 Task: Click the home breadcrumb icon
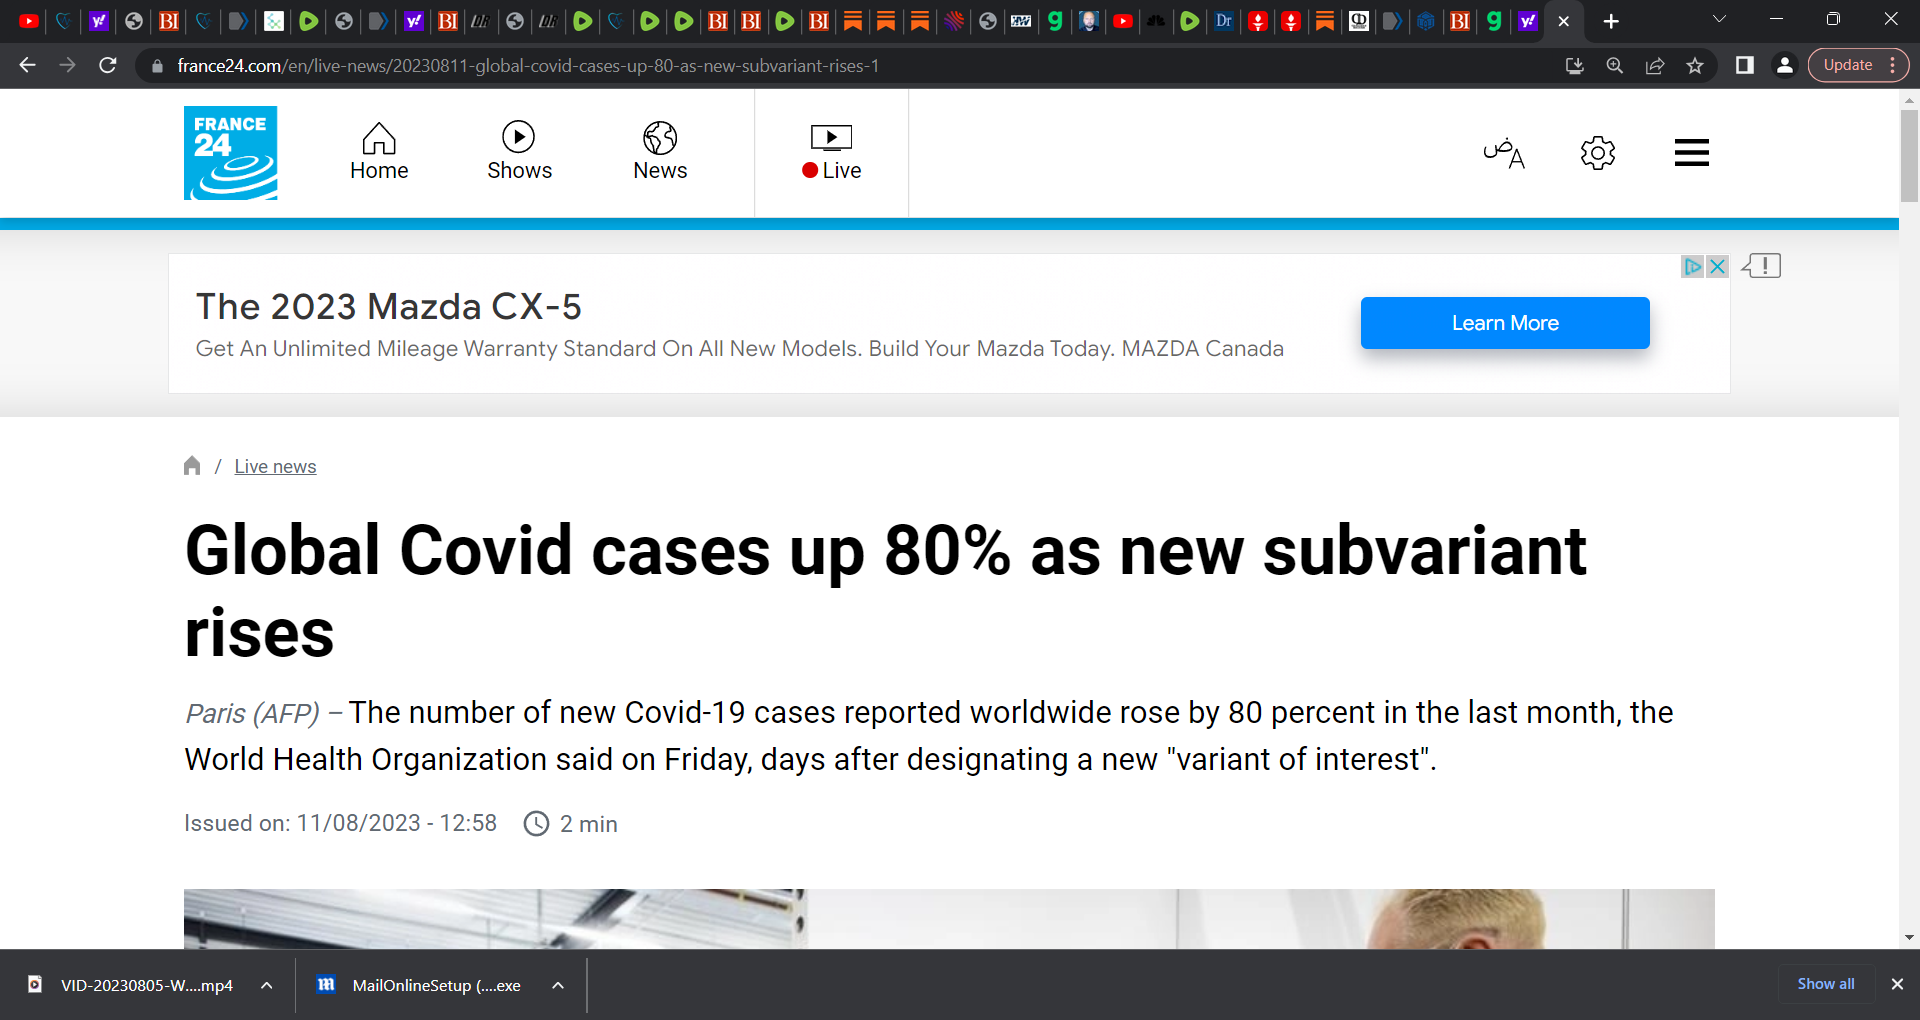[192, 466]
